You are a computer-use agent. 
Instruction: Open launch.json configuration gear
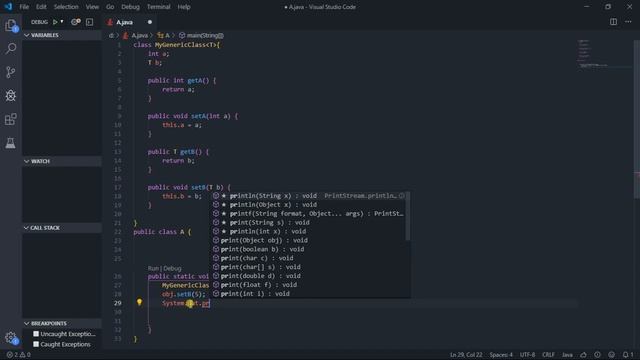(x=76, y=22)
